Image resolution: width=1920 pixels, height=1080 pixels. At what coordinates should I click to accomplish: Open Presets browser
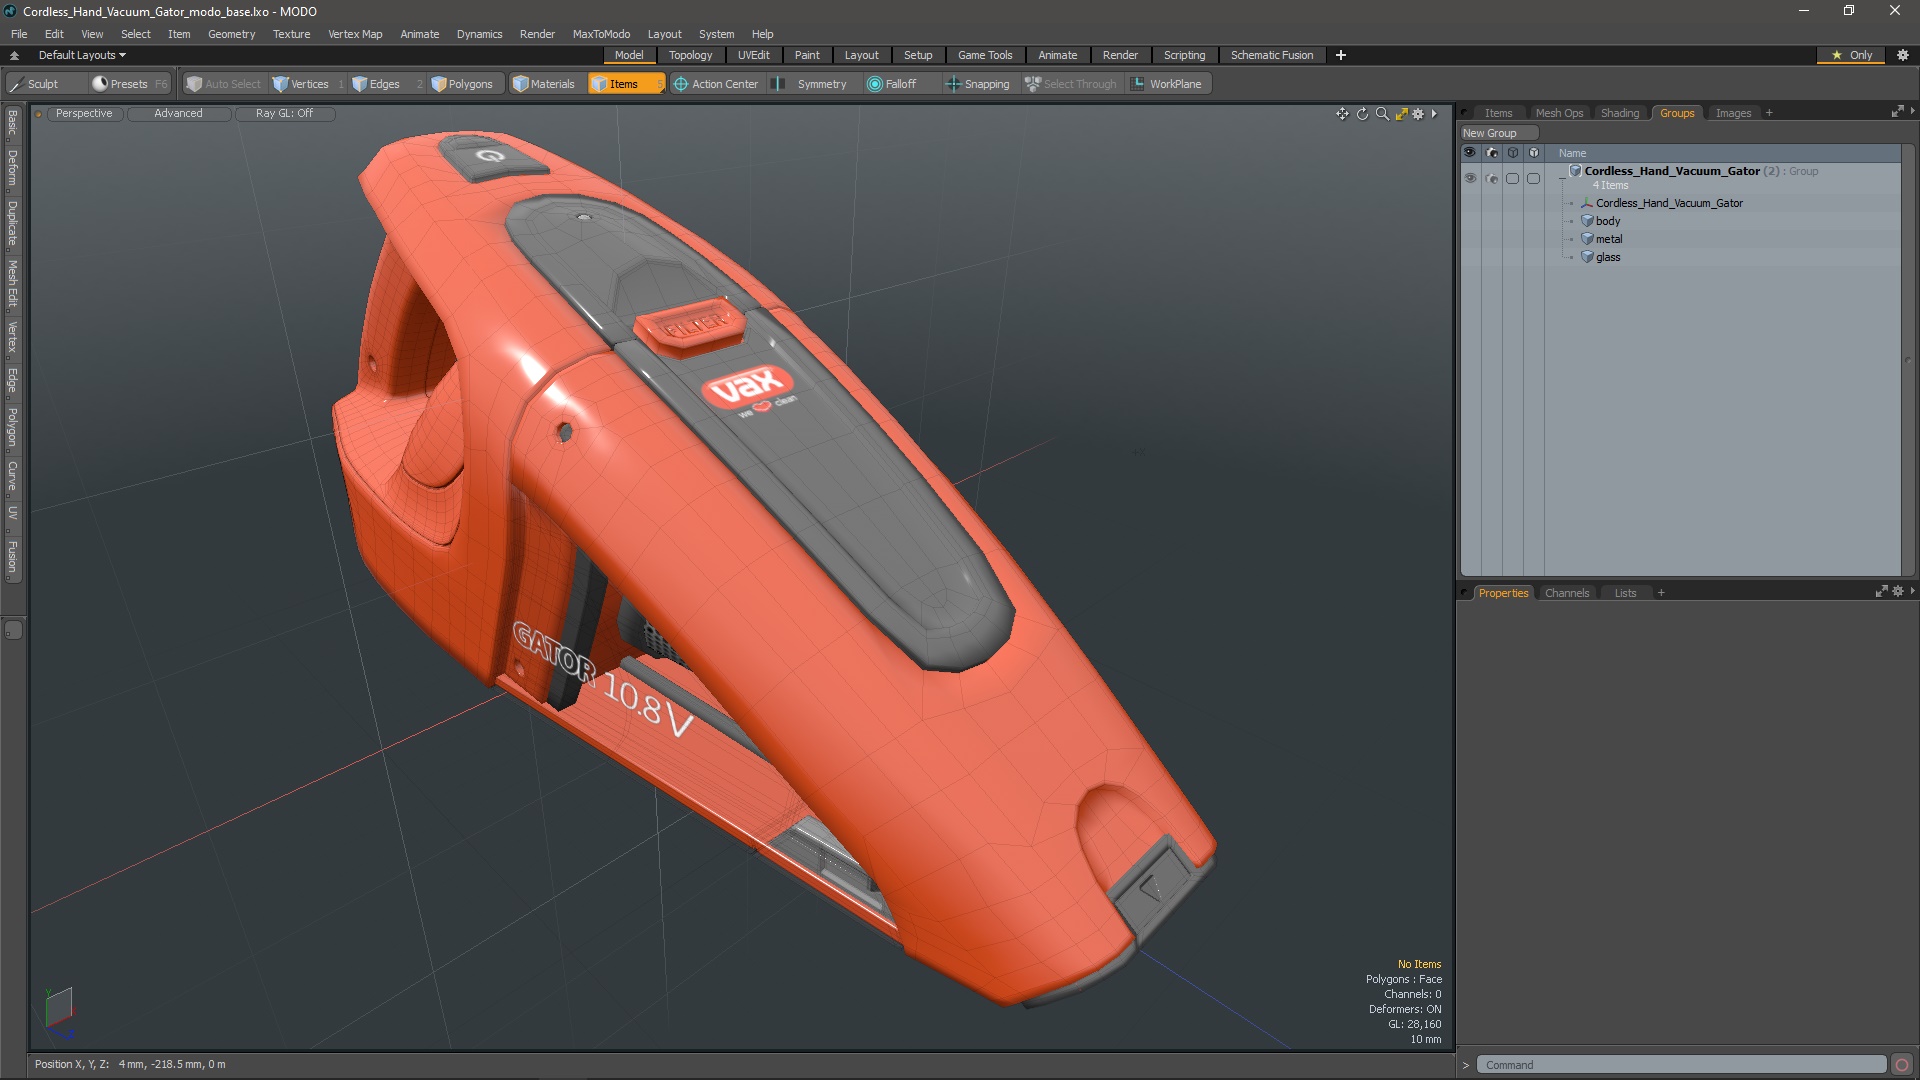[130, 84]
